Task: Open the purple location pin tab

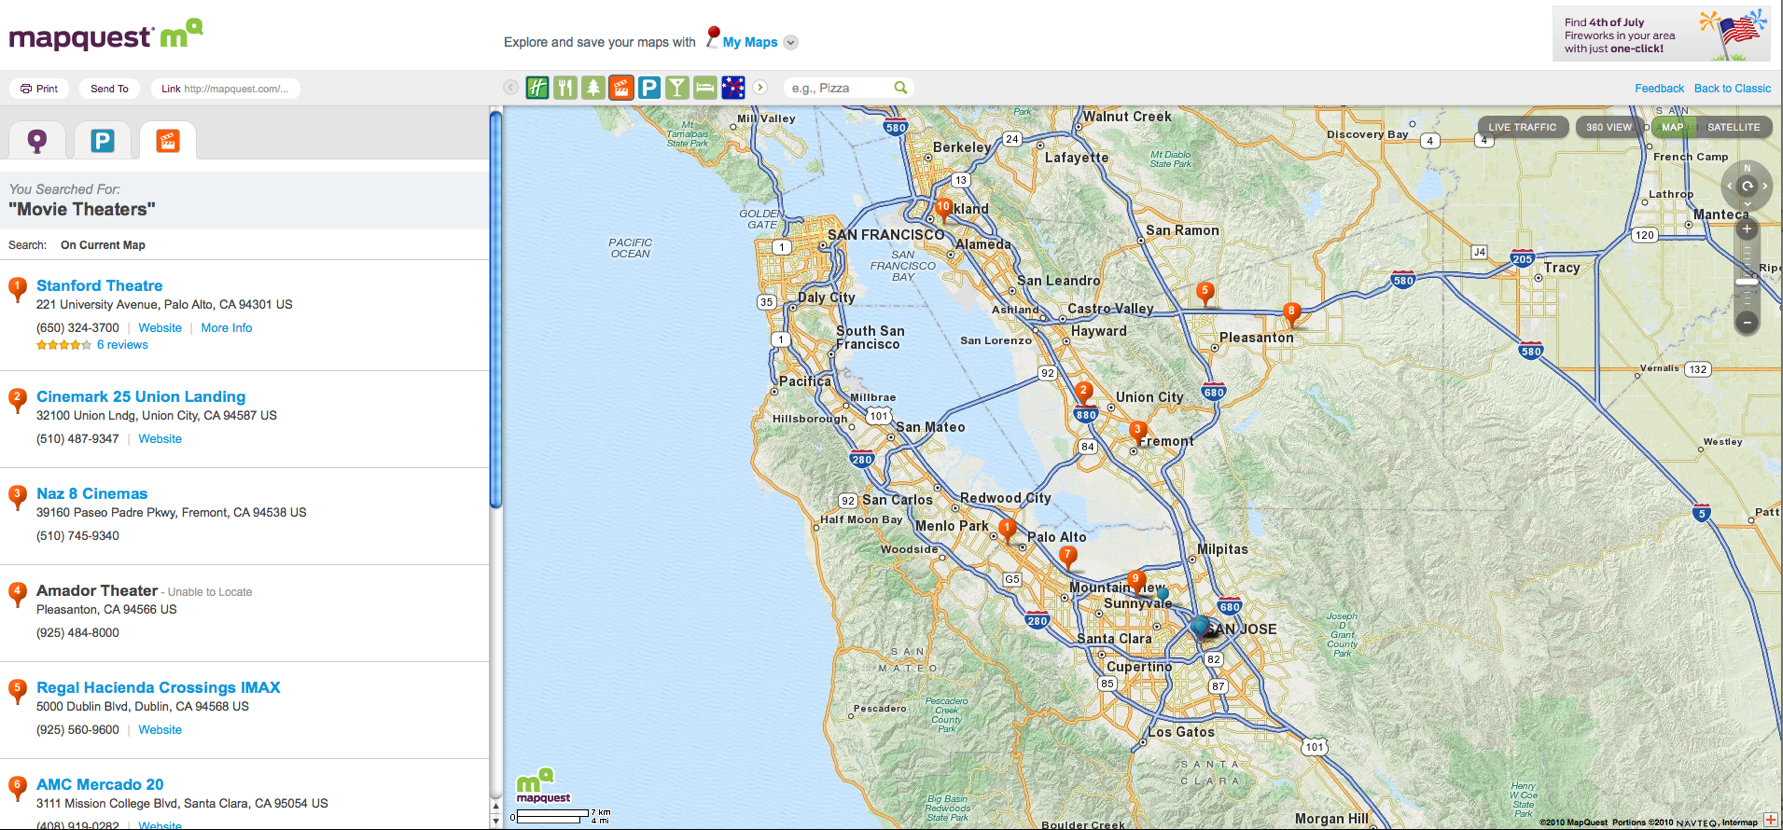Action: (x=37, y=141)
